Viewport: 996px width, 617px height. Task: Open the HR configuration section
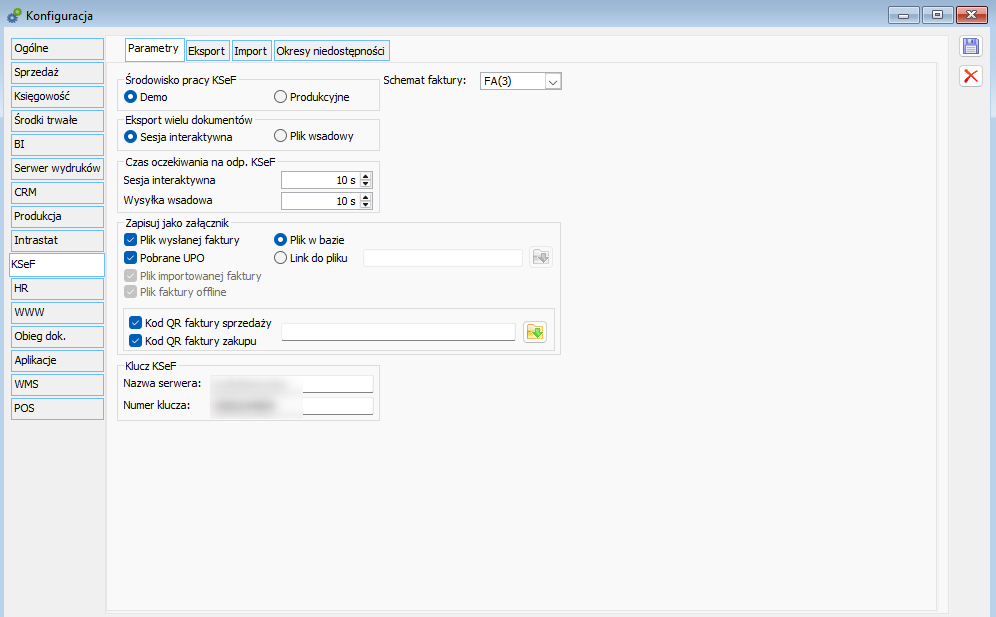(57, 288)
